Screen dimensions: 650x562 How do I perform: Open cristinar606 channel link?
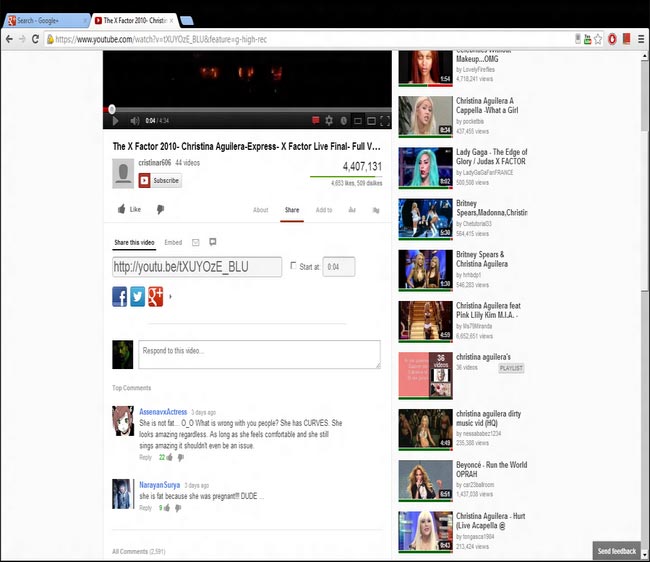coord(155,163)
